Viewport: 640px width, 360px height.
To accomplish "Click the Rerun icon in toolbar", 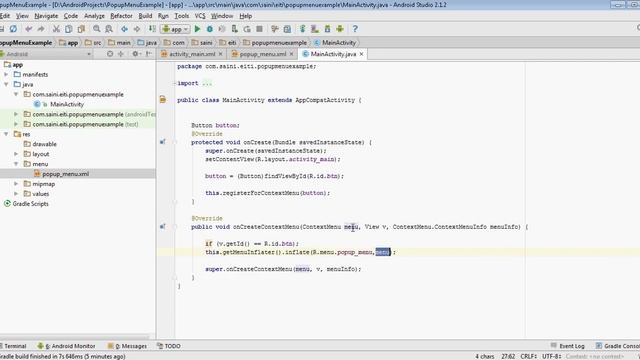I will [247, 29].
